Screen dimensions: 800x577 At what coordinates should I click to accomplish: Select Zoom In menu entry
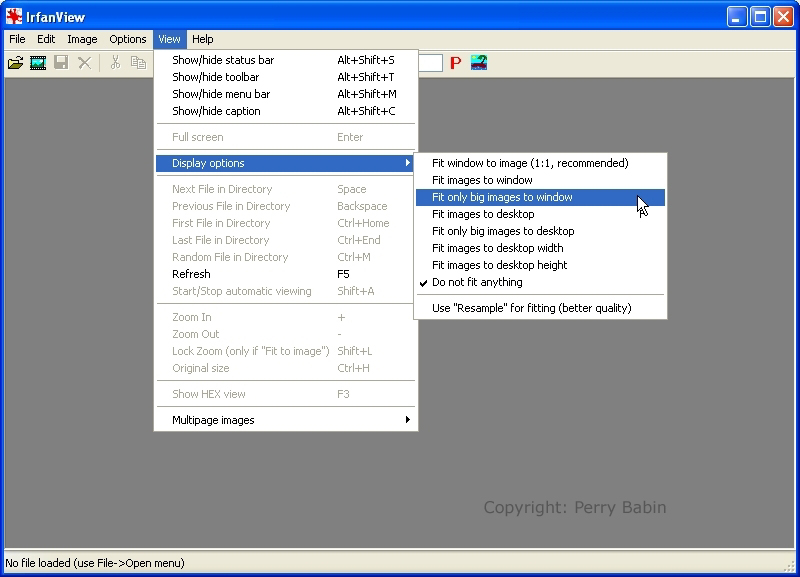(286, 317)
